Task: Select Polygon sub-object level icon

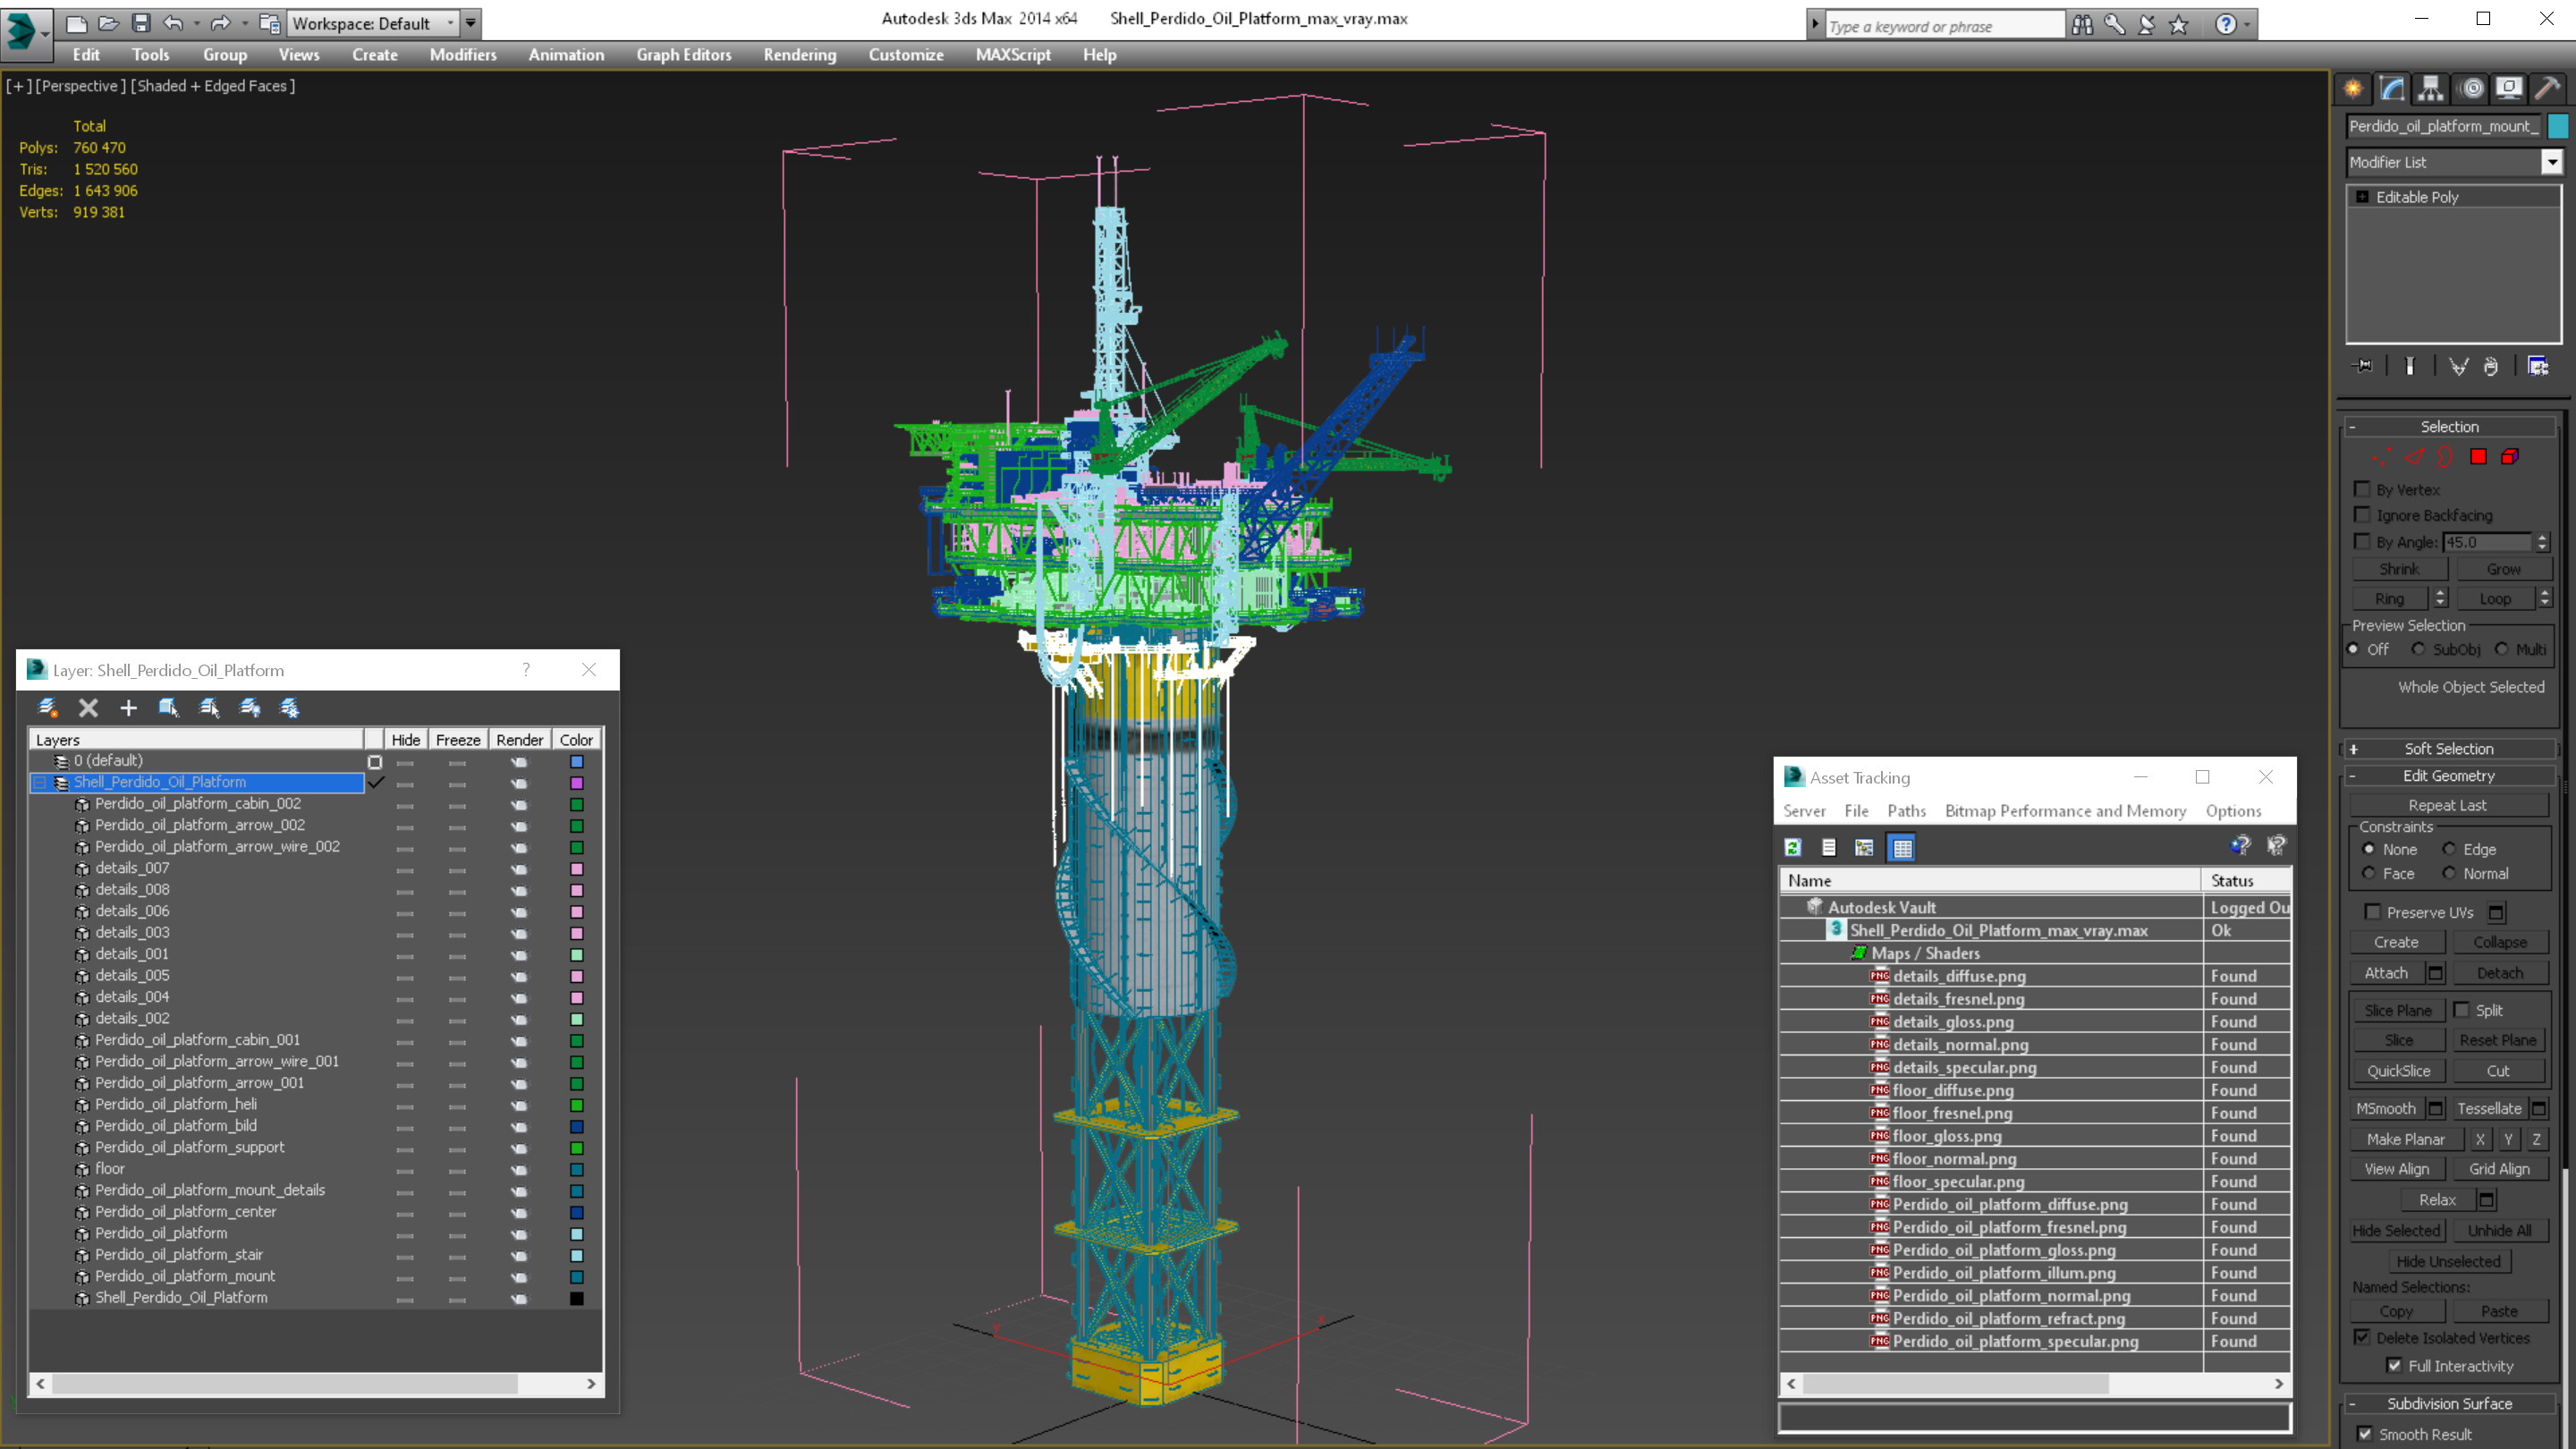Action: 2478,457
